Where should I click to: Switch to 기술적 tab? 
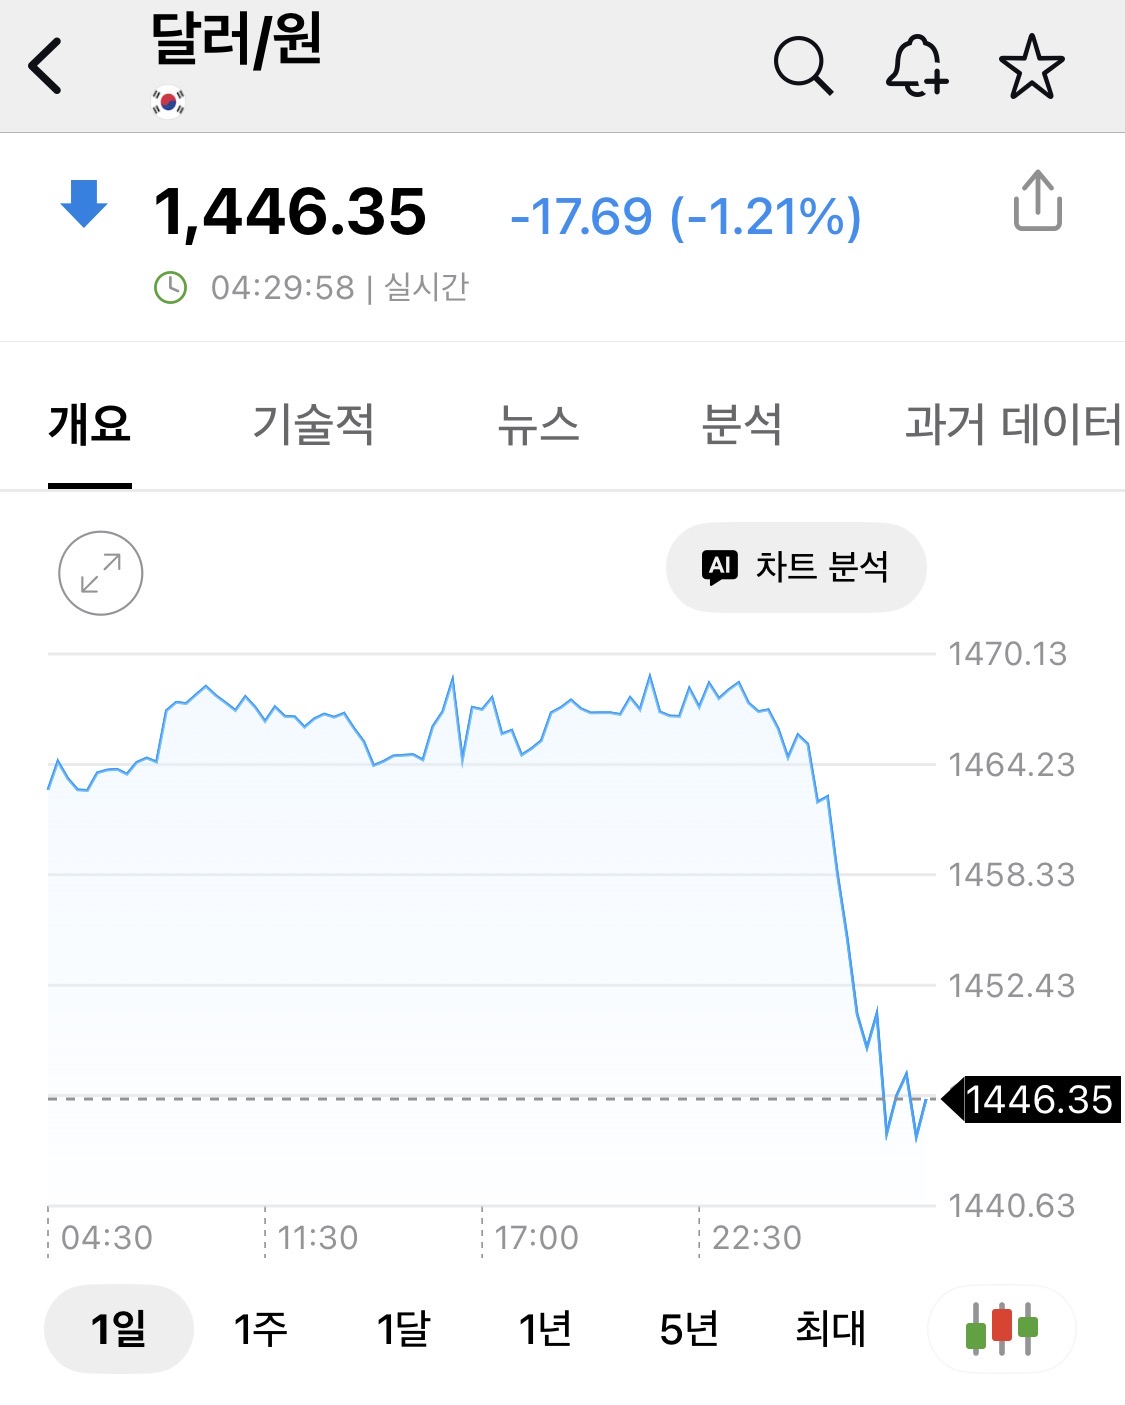coord(313,424)
